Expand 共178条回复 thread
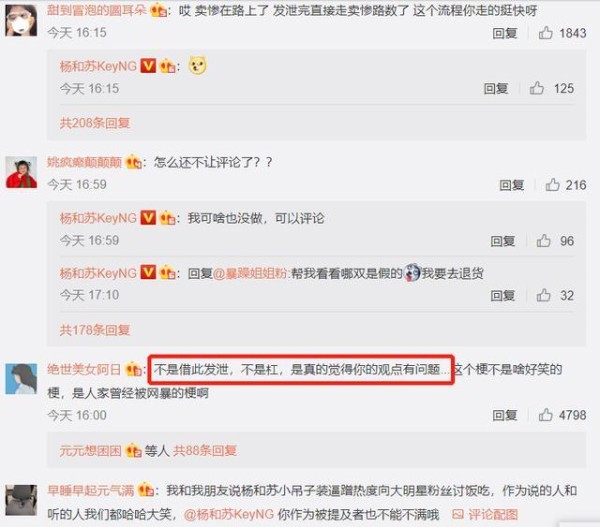This screenshot has height=527, width=600. coord(95,330)
